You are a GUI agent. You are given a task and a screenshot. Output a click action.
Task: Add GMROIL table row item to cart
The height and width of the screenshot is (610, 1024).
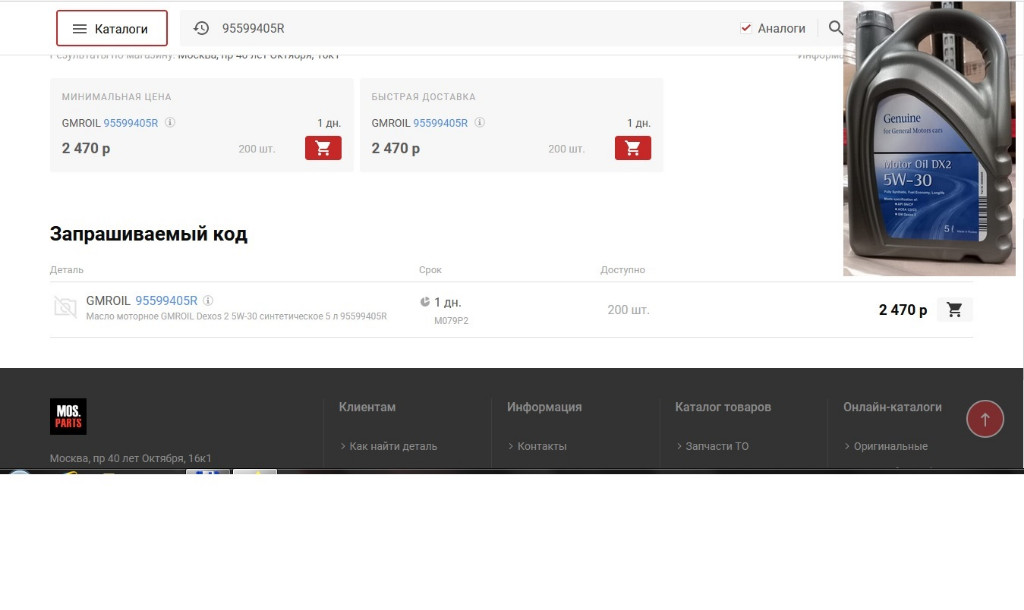point(954,310)
